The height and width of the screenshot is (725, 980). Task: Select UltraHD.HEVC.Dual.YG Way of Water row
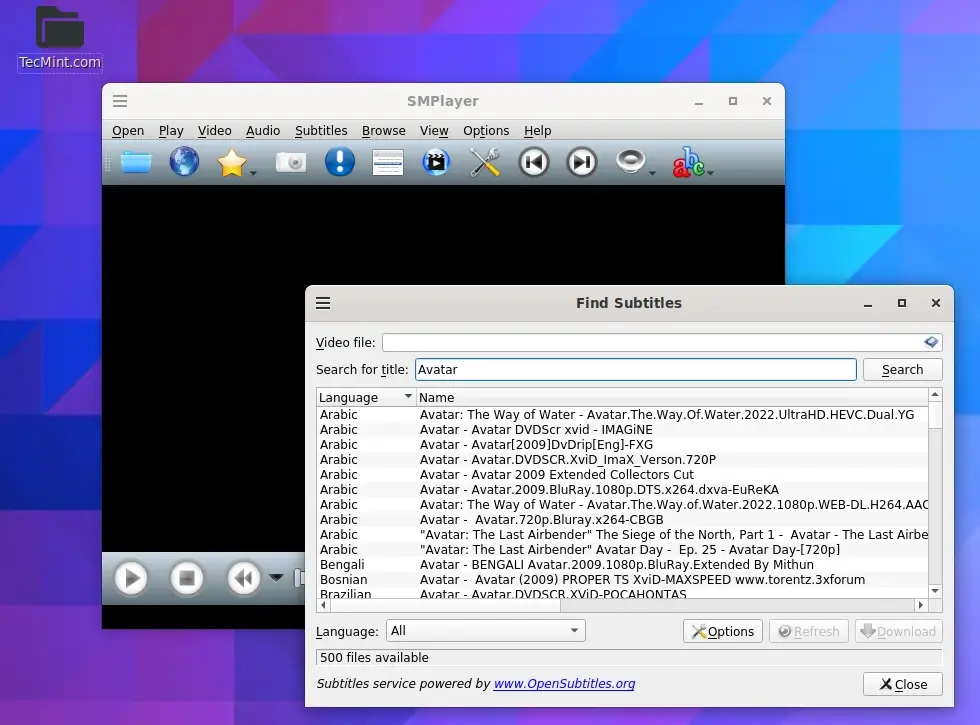point(622,414)
